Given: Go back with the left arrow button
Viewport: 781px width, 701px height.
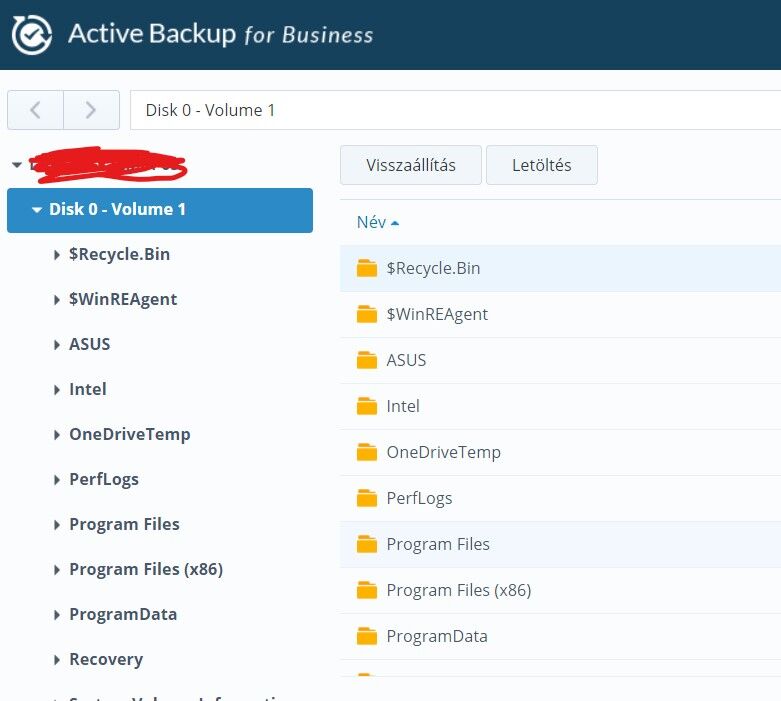Looking at the screenshot, I should [x=35, y=110].
